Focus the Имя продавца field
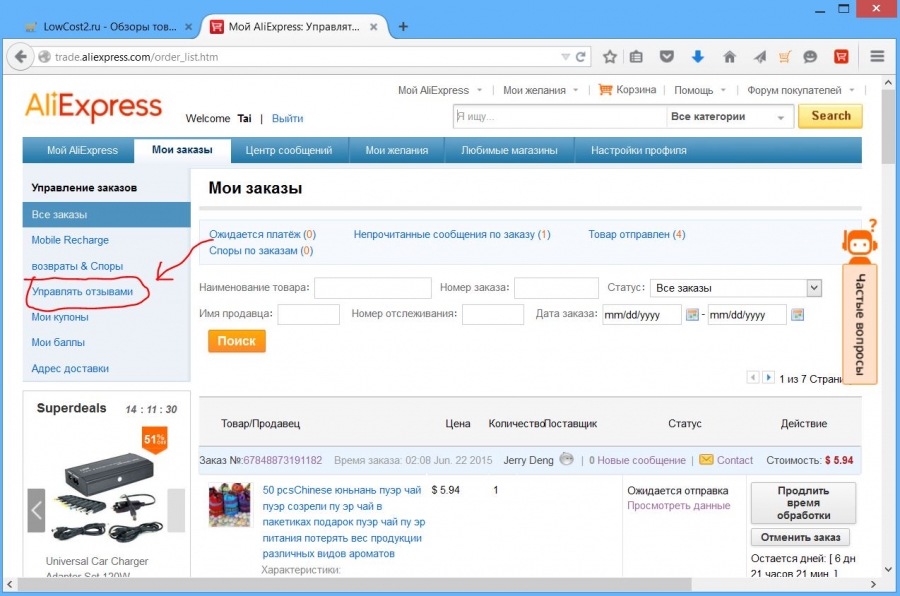Image resolution: width=900 pixels, height=596 pixels. tap(309, 314)
